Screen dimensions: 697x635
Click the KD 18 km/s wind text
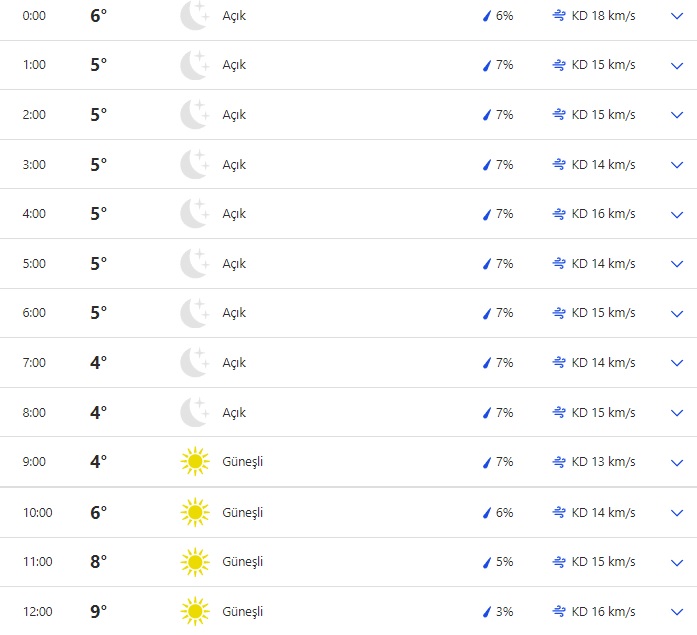pos(603,16)
